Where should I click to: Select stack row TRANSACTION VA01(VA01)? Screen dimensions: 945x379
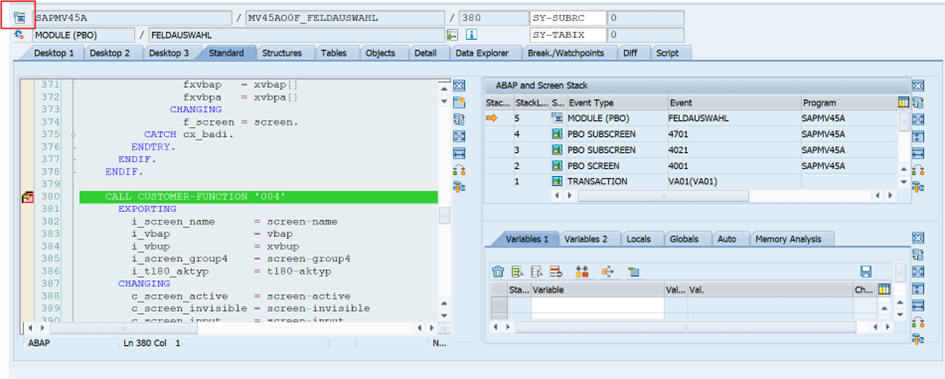point(691,181)
